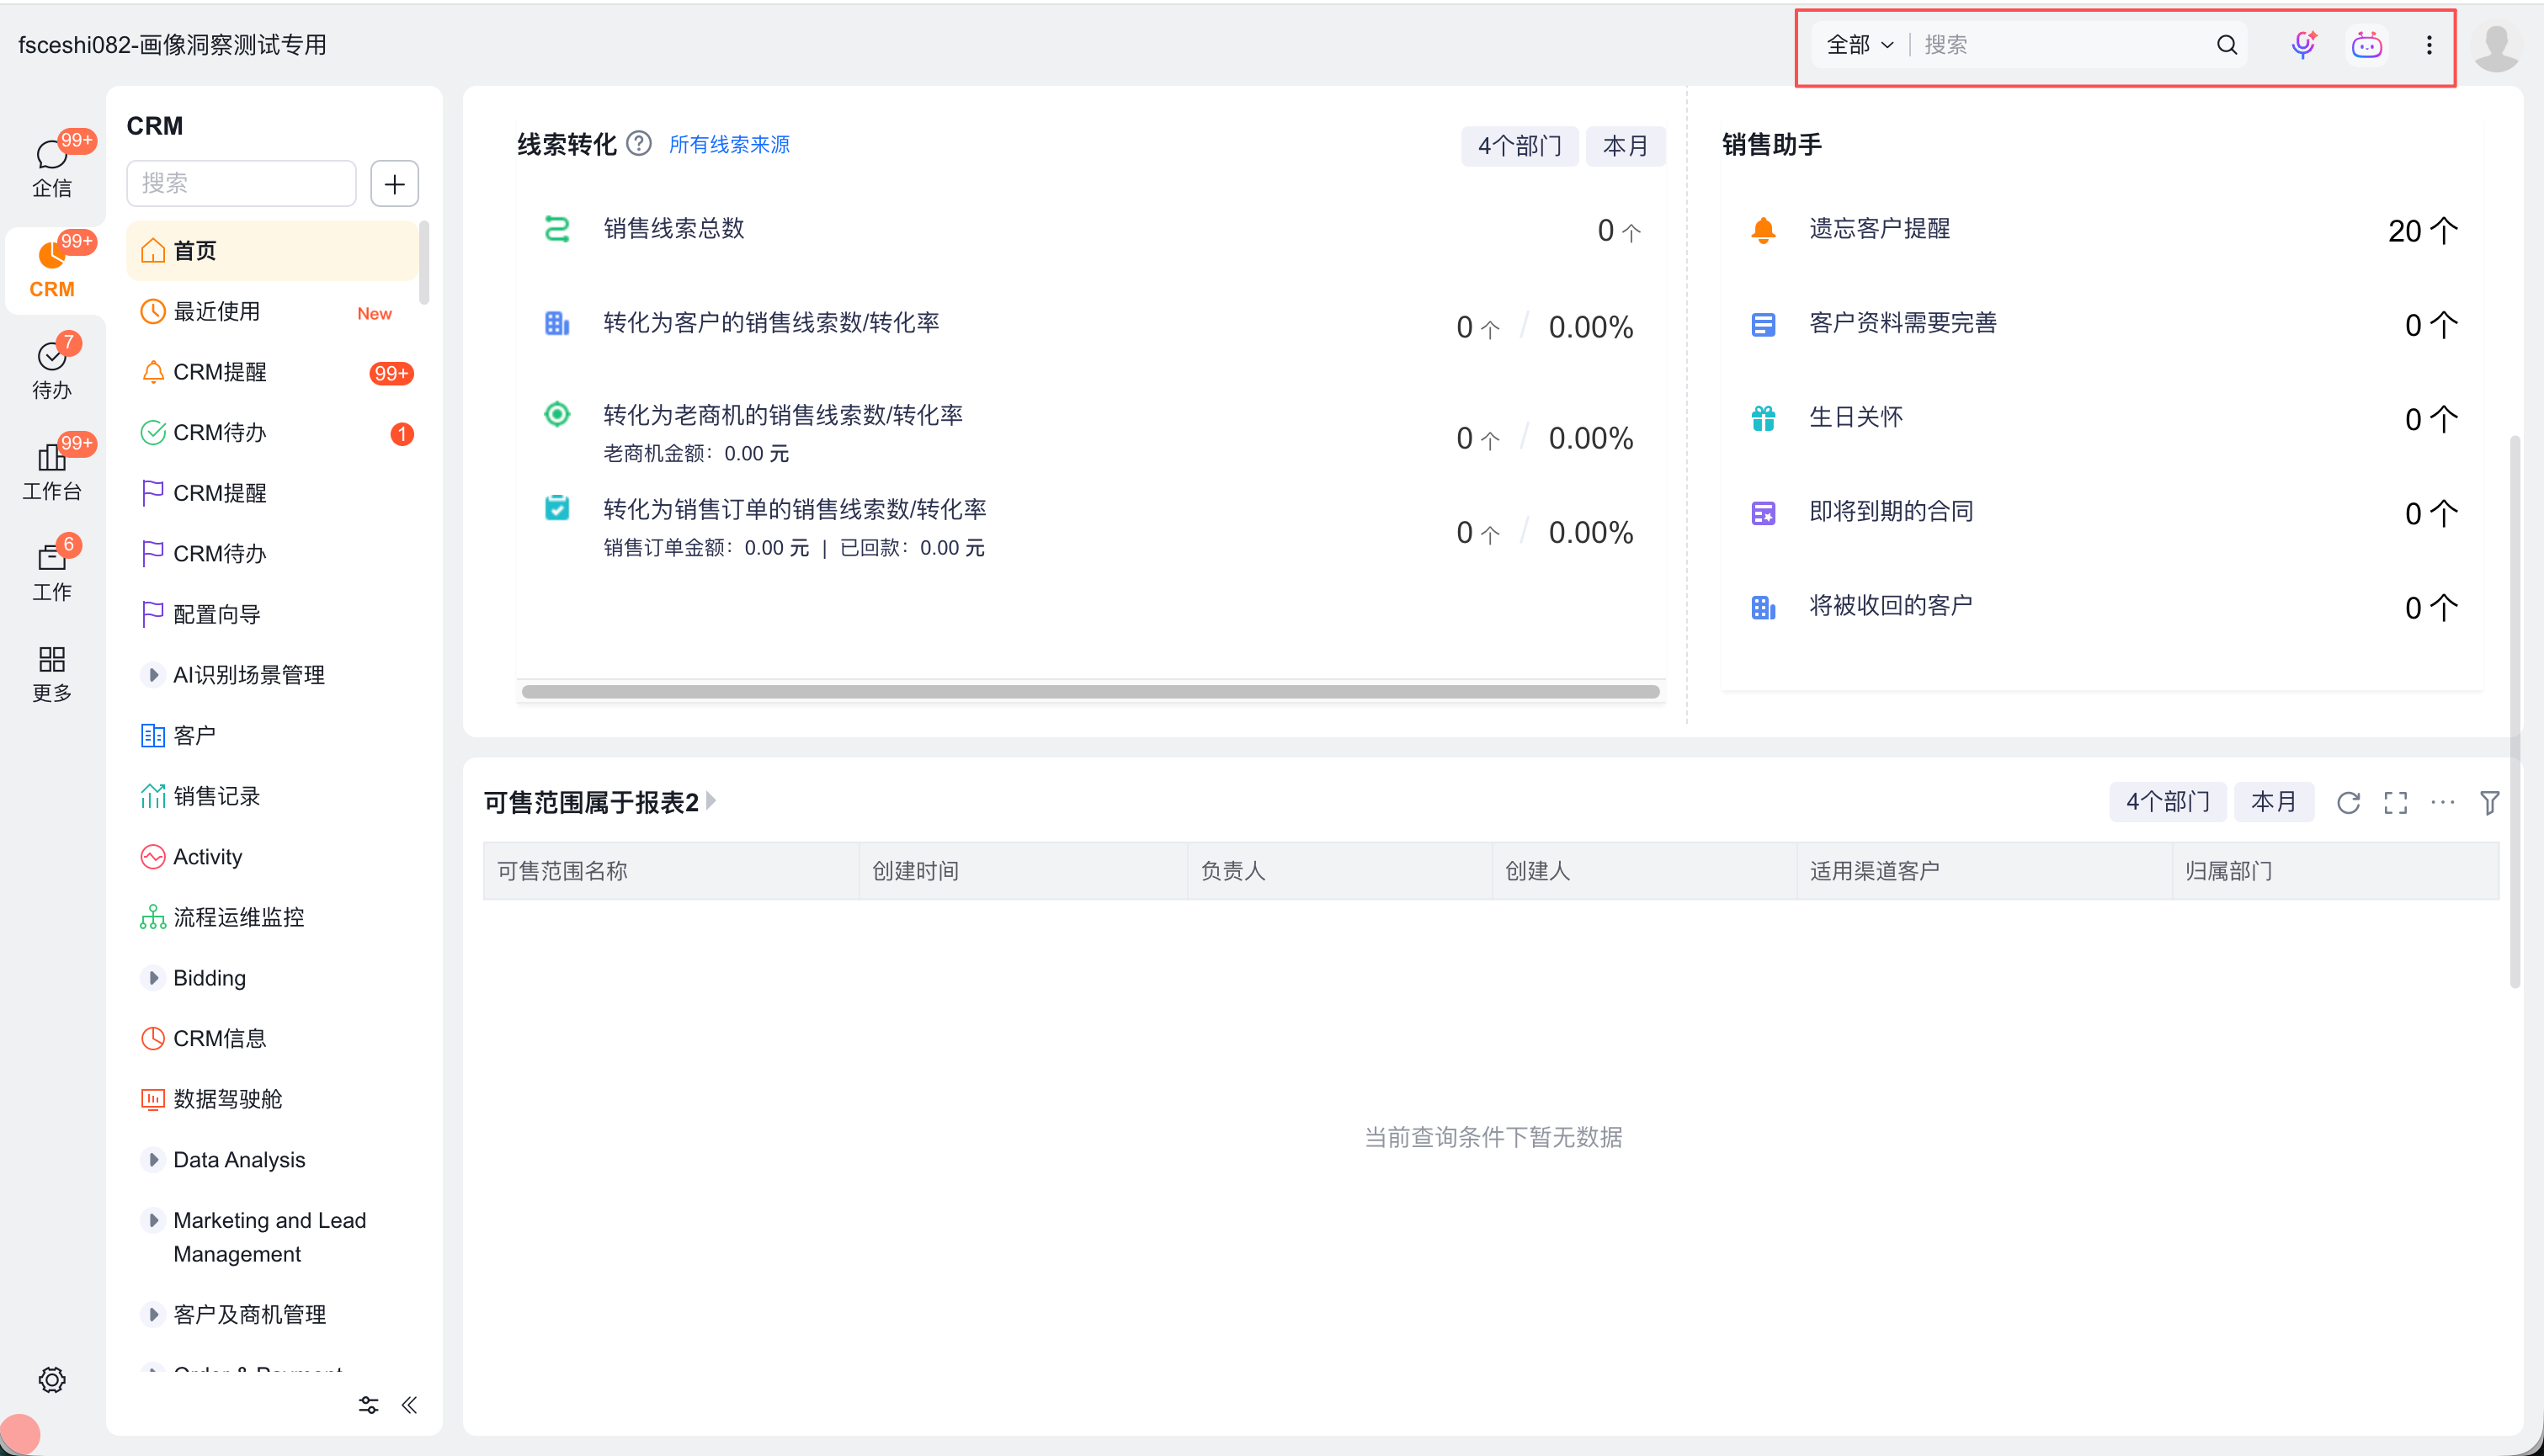Open the sidebar menu customize sliders icon
Image resolution: width=2544 pixels, height=1456 pixels.
(368, 1405)
